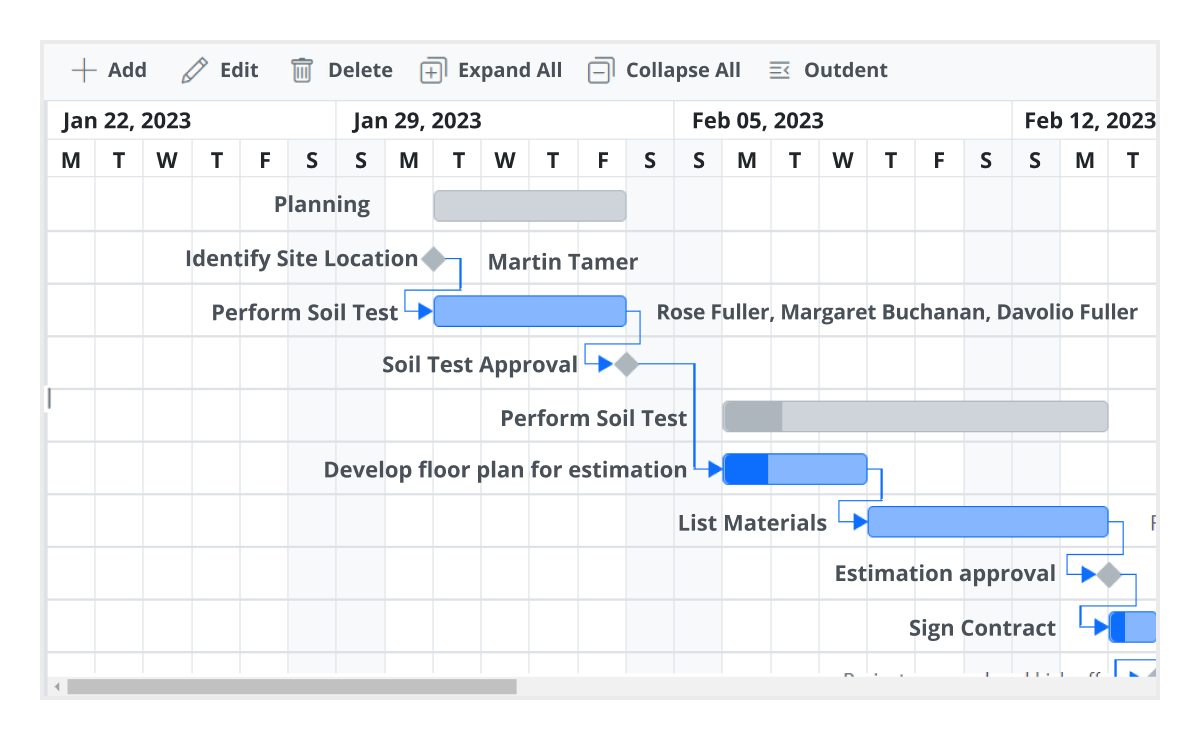Click the Edit pencil icon
The height and width of the screenshot is (740, 1200).
[193, 70]
